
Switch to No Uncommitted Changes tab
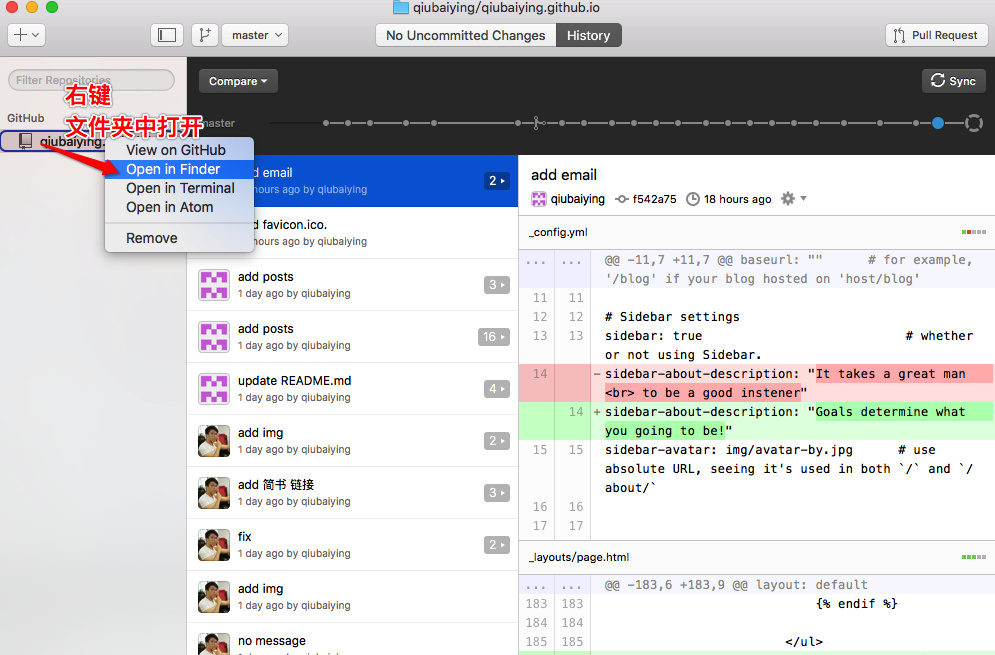[x=466, y=36]
